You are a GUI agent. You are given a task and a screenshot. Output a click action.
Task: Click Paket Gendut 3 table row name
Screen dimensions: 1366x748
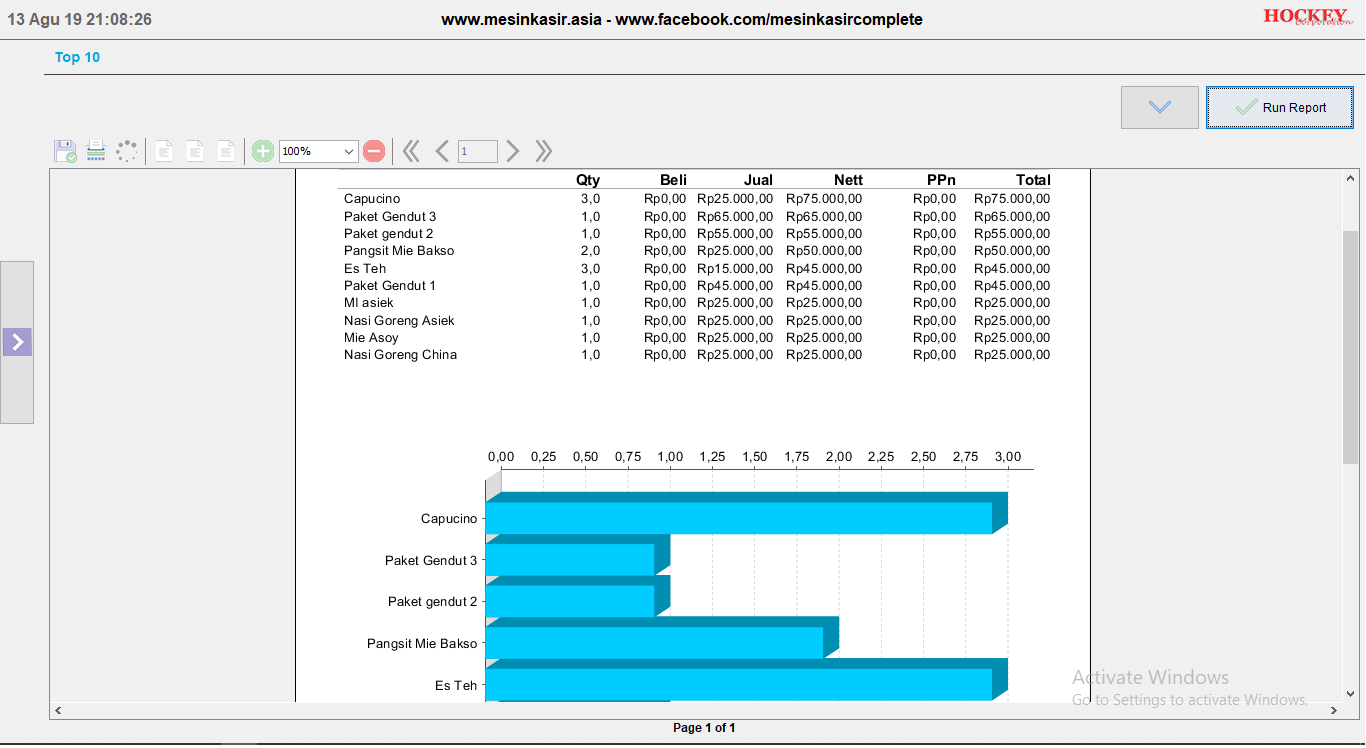[x=390, y=216]
